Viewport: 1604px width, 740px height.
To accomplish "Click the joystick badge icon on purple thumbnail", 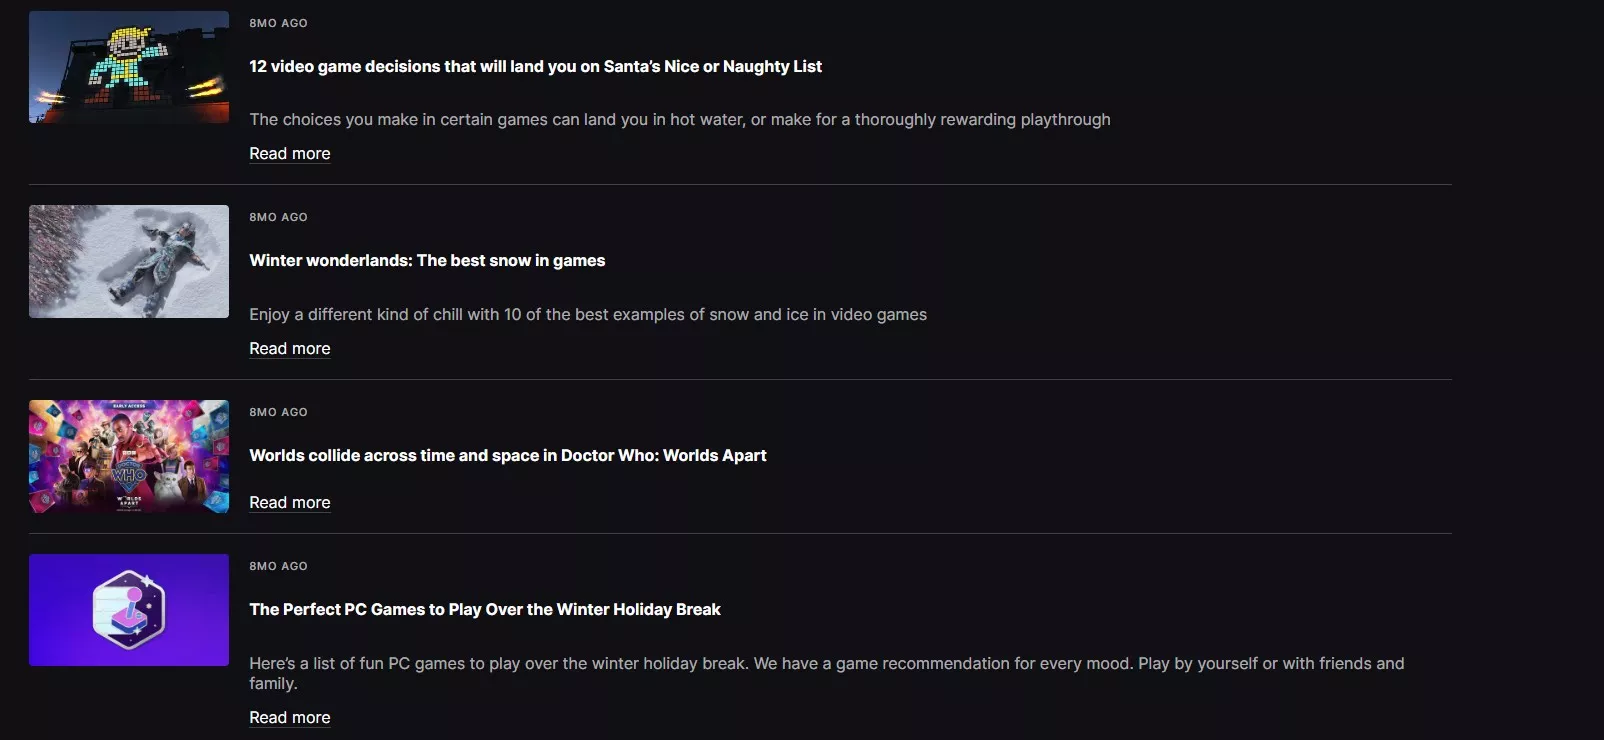I will click(x=129, y=609).
